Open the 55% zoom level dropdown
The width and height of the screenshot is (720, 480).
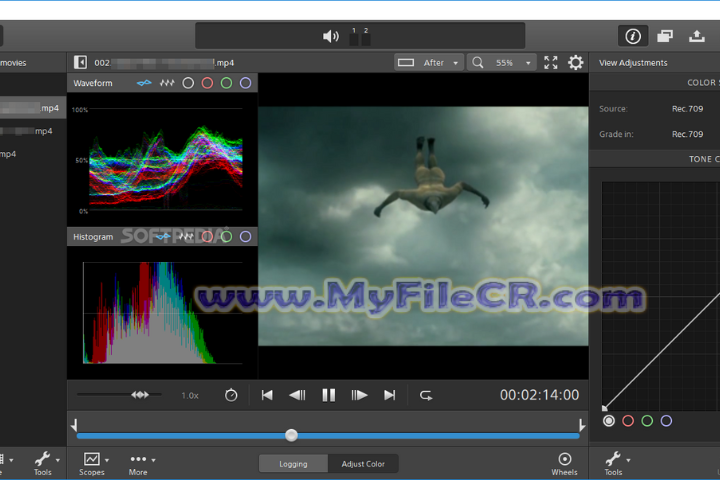click(501, 62)
